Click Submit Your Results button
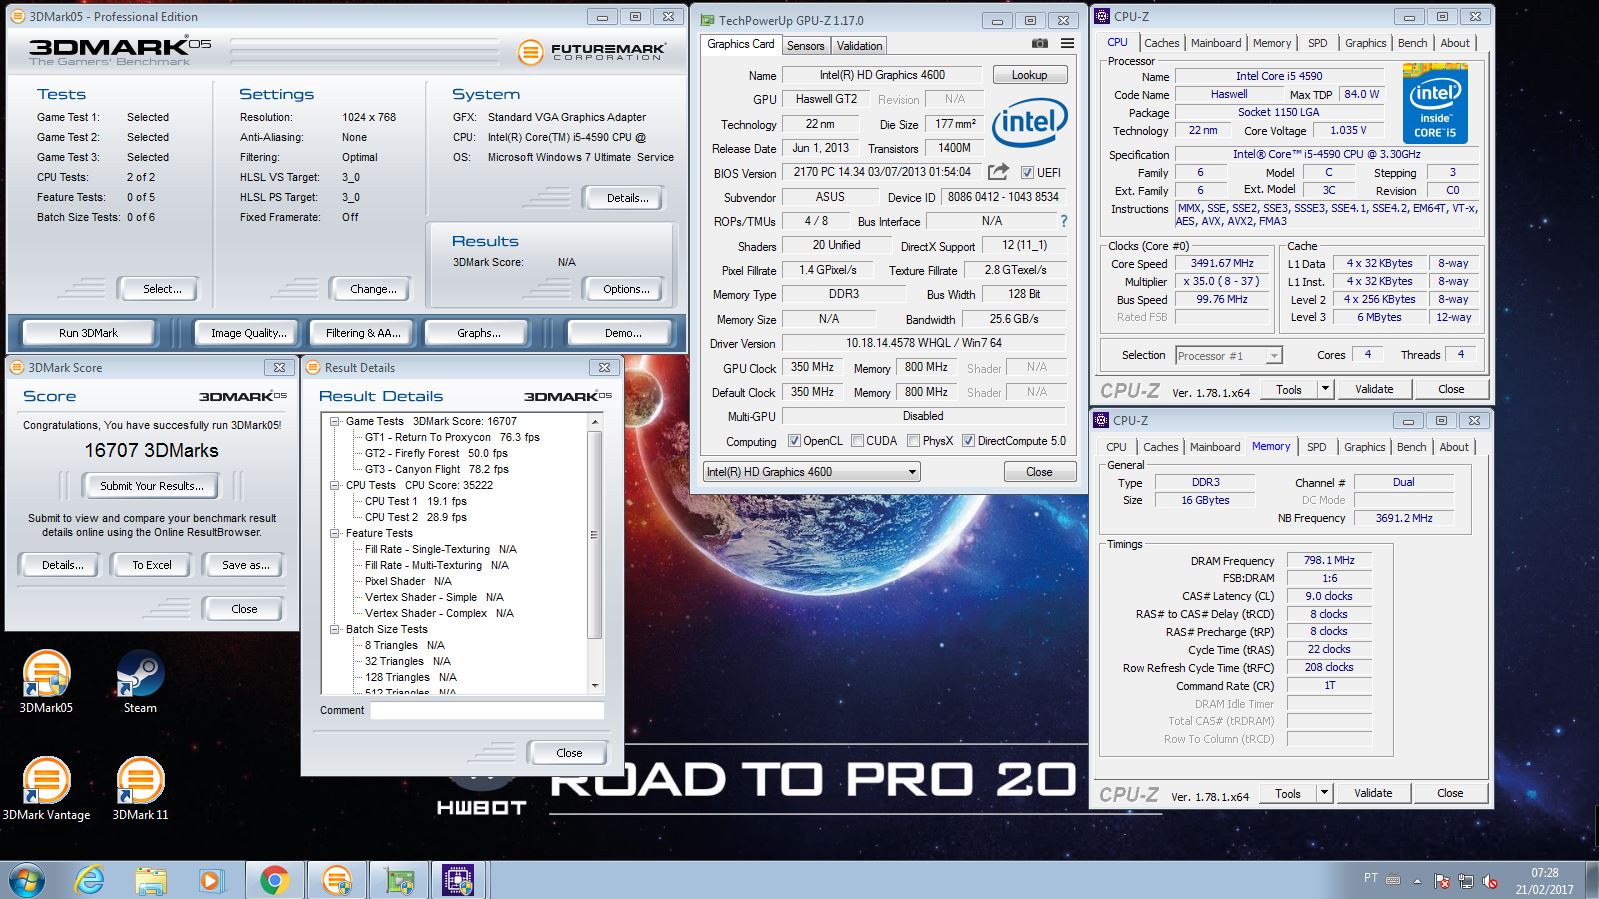Screen dimensions: 1599x899 click(151, 486)
